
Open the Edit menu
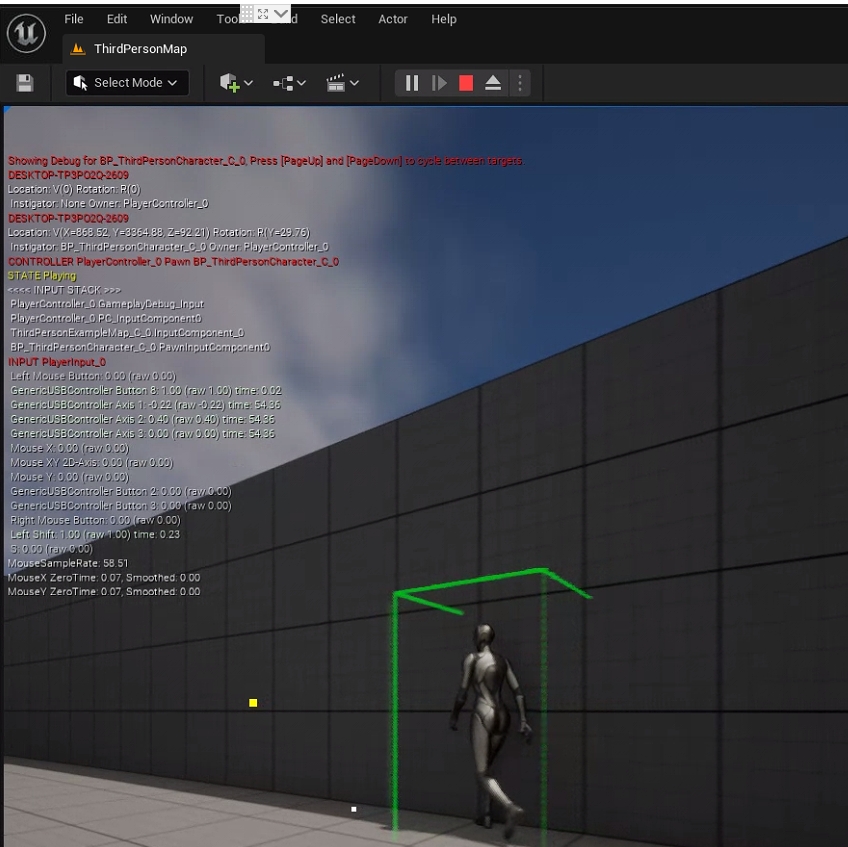click(117, 19)
